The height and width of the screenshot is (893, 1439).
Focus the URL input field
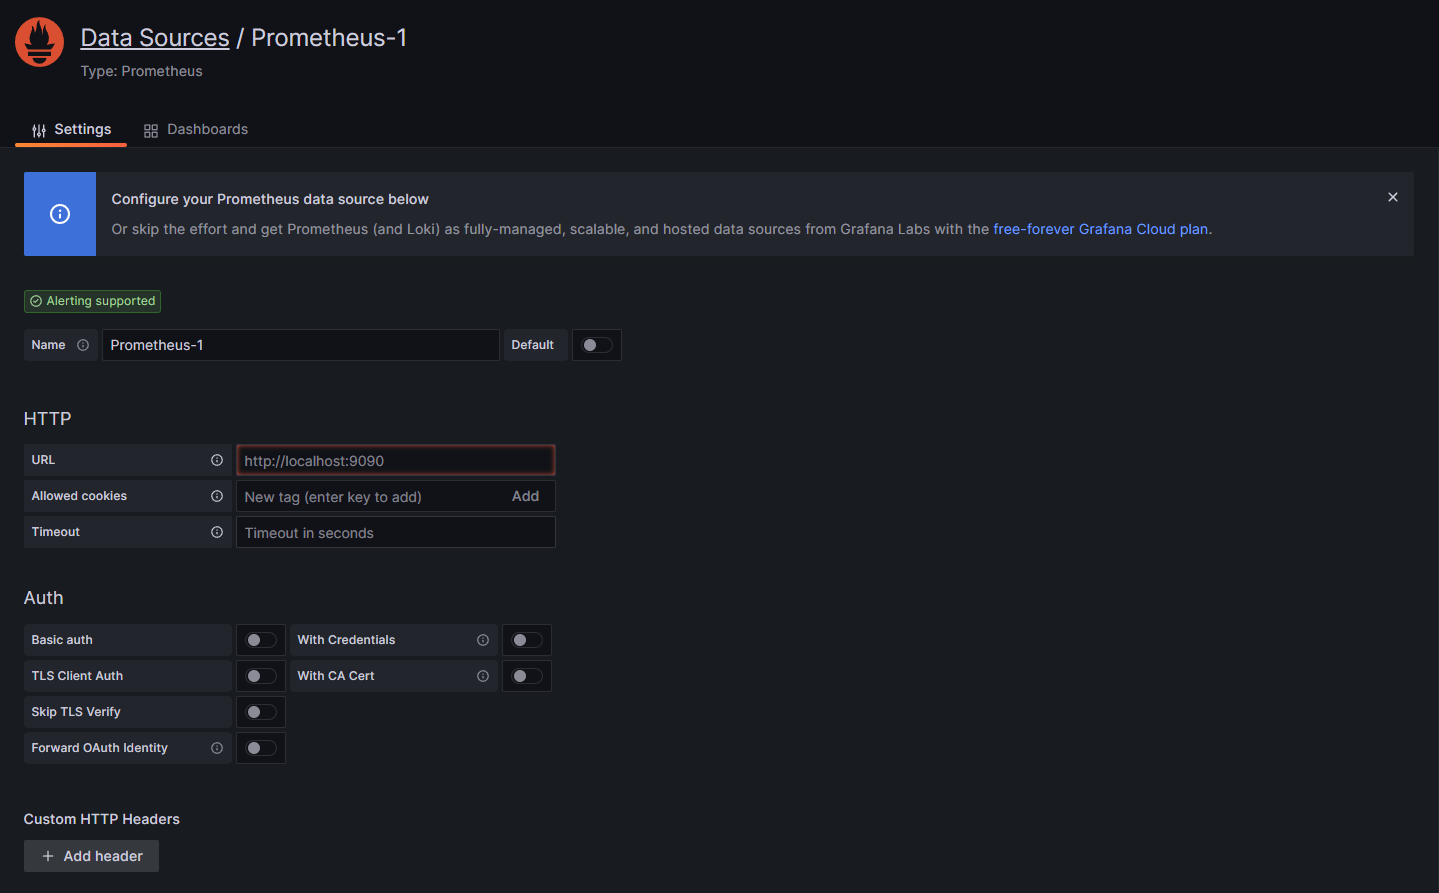396,460
